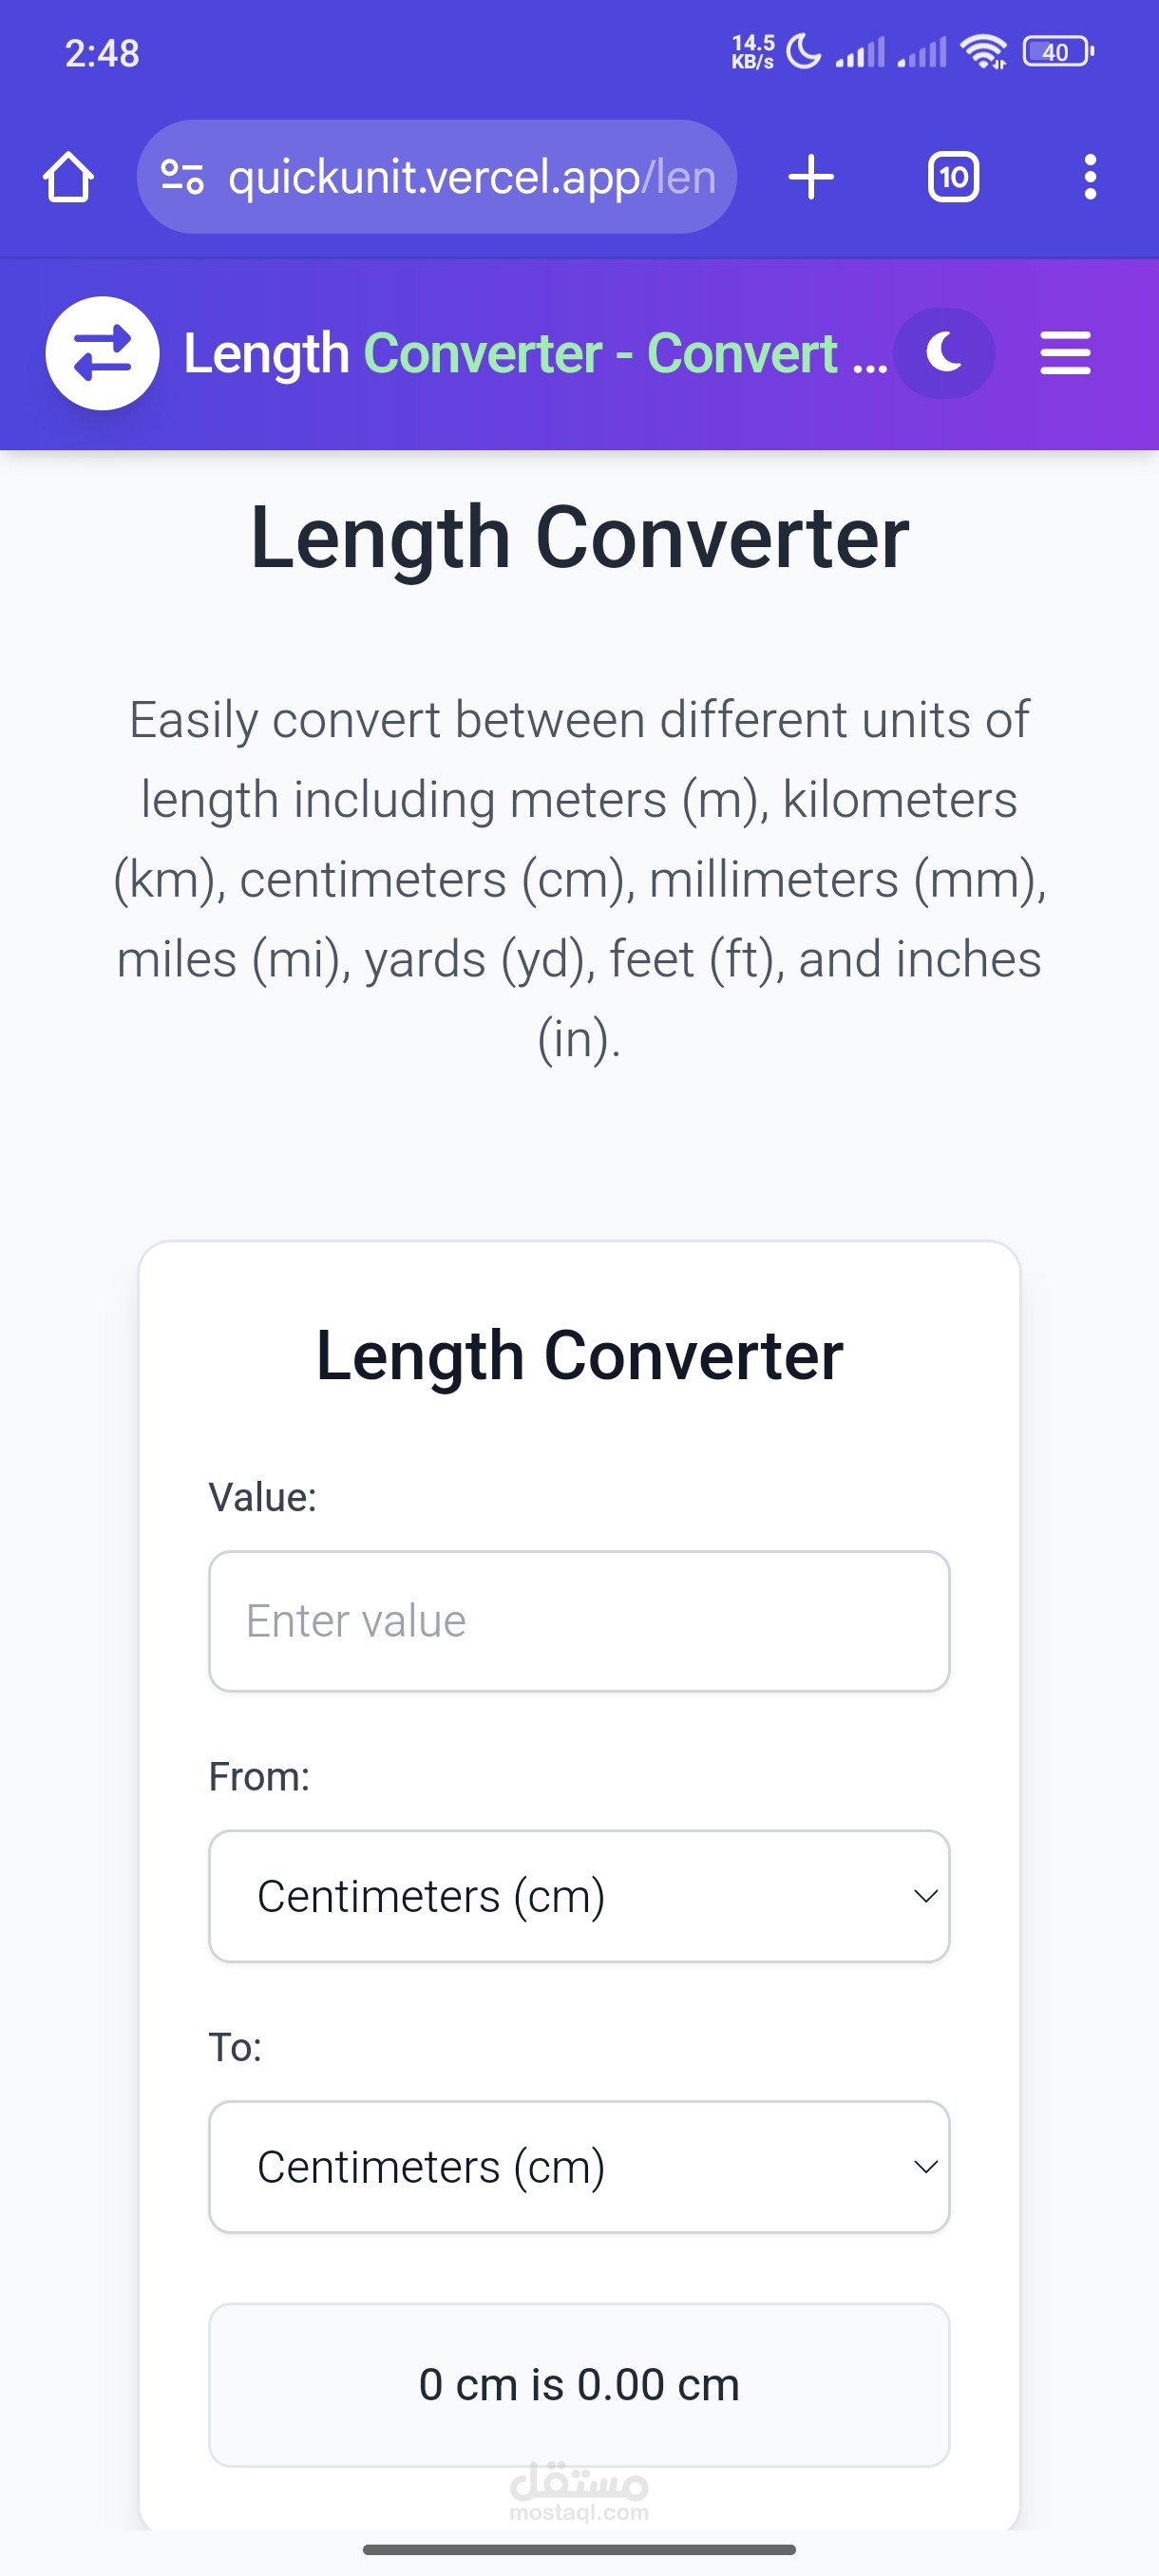Click the From dropdown chevron arrow

(x=925, y=1896)
